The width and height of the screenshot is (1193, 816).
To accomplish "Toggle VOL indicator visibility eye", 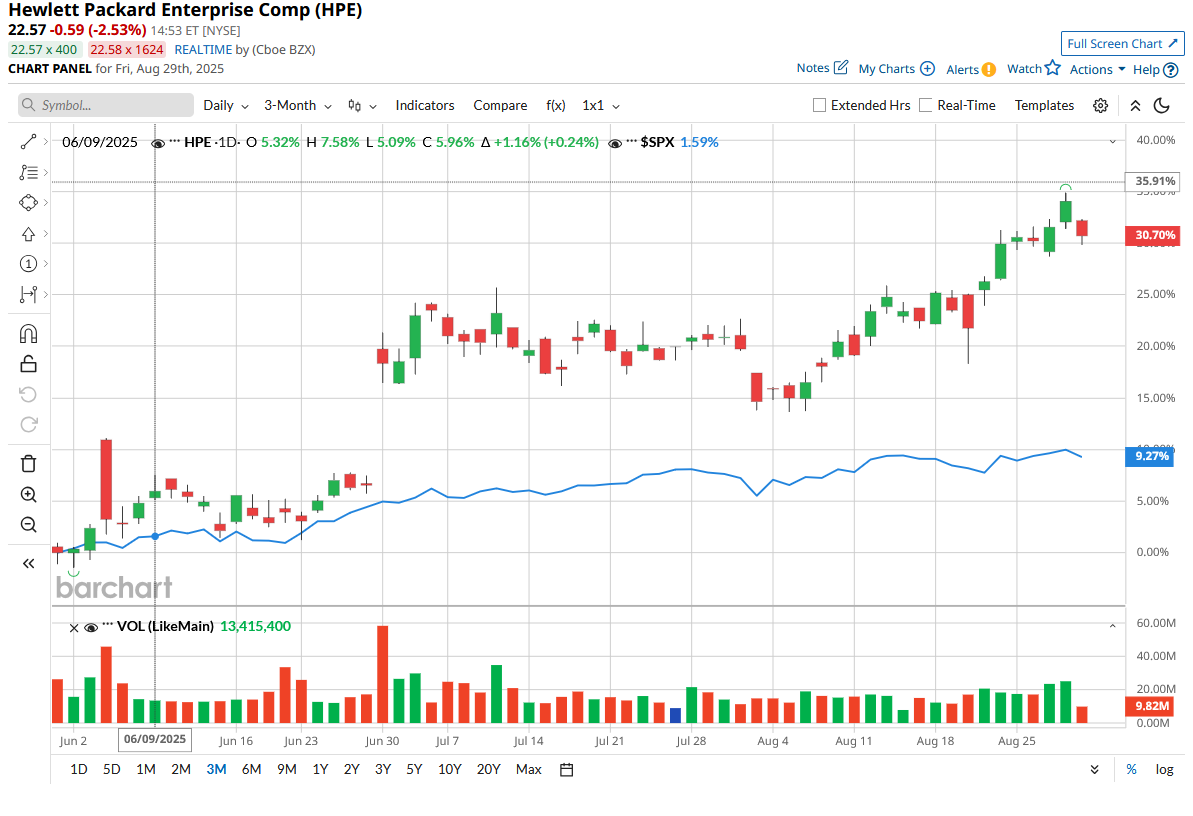I will pos(91,627).
